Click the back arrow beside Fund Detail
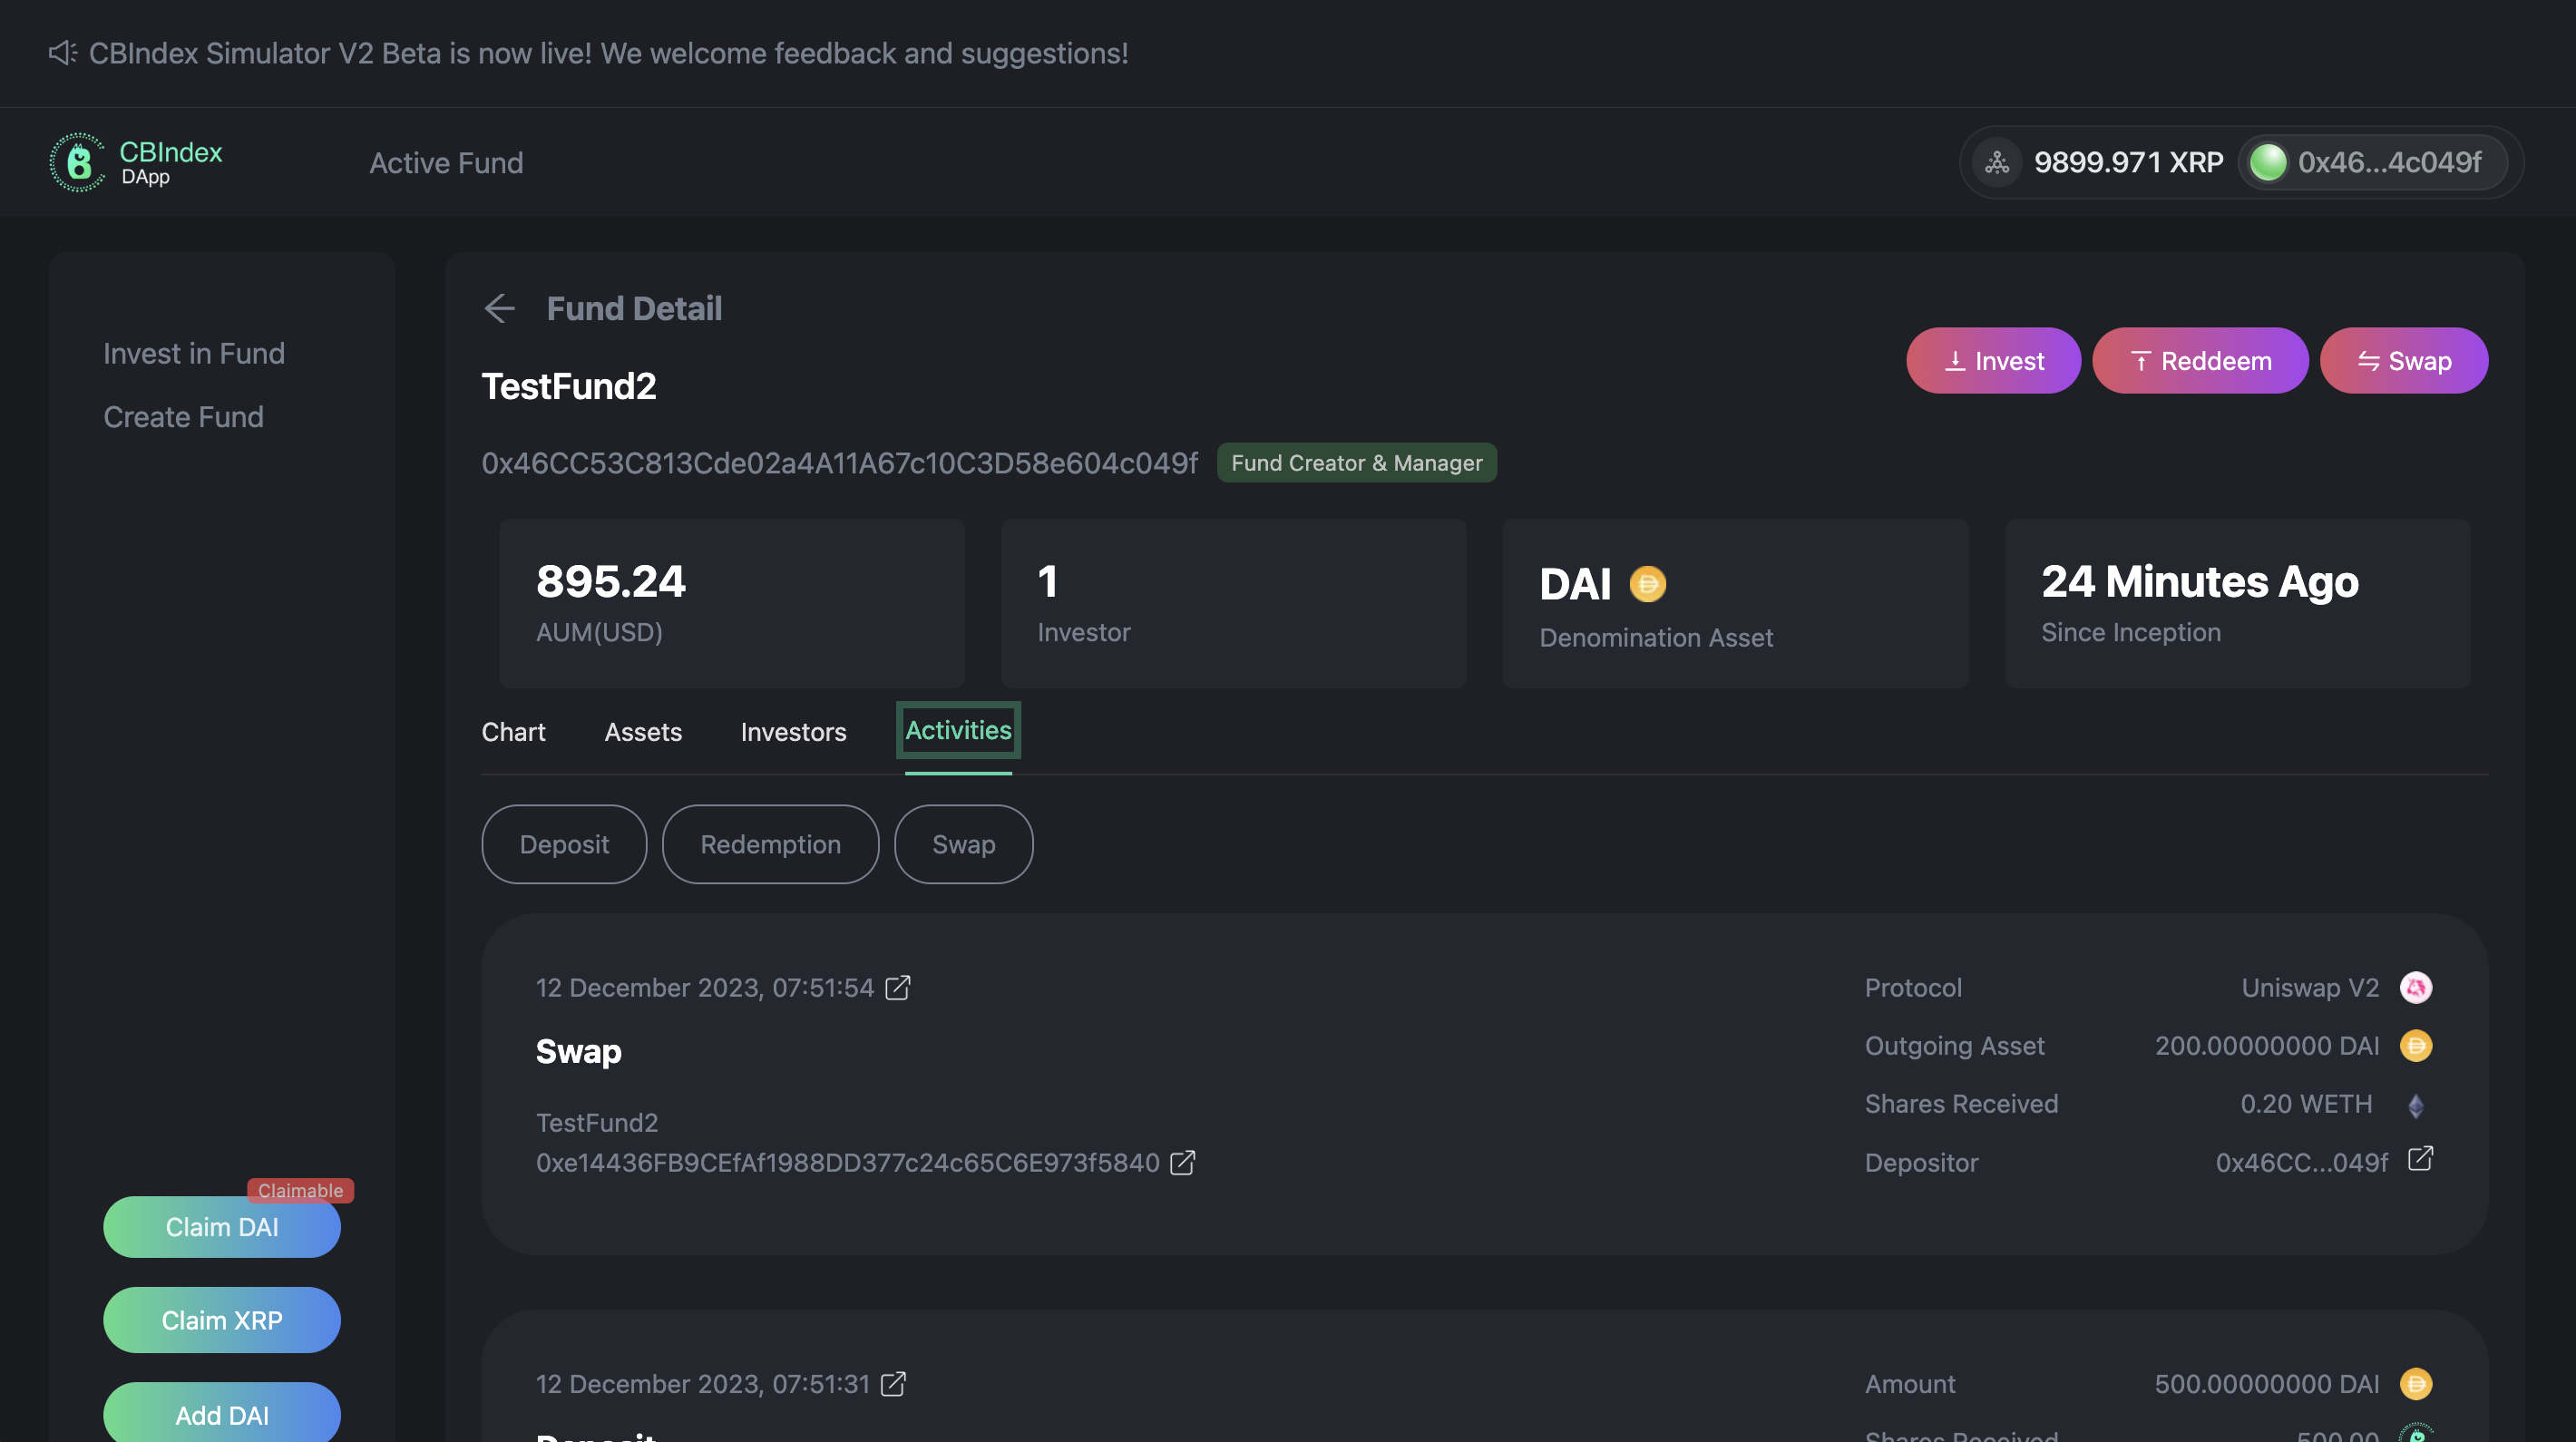 point(499,308)
